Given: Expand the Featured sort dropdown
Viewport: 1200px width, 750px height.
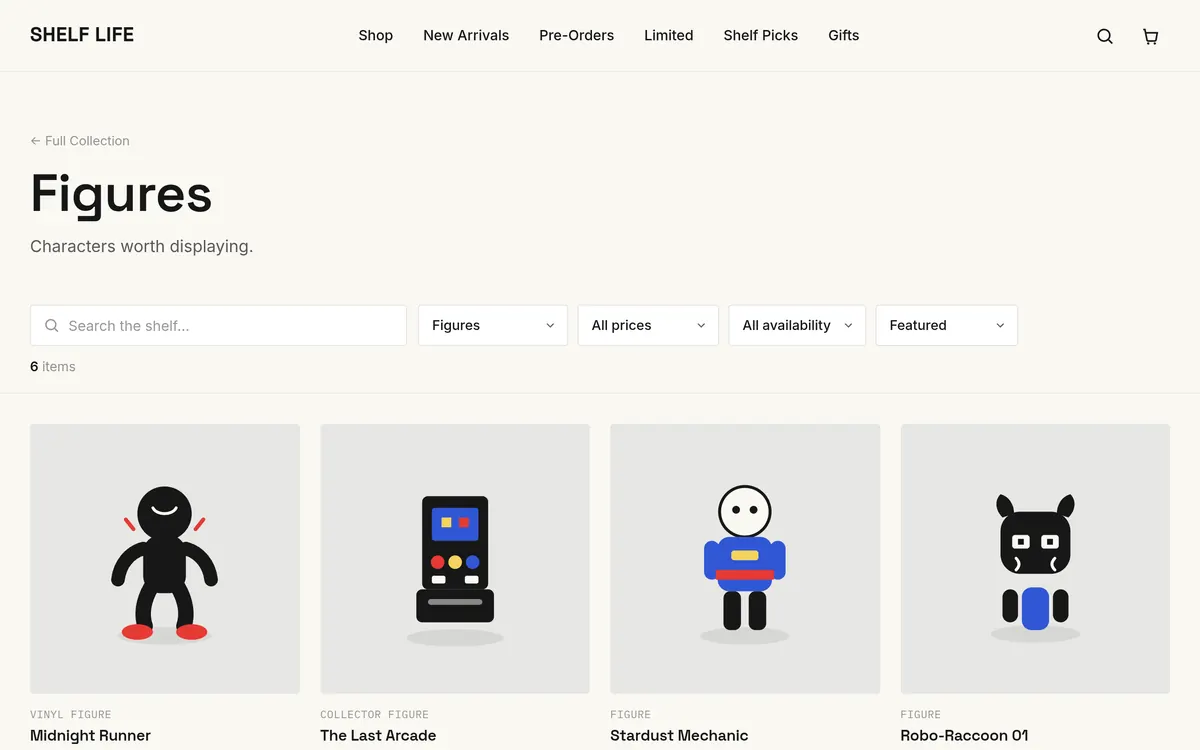Looking at the screenshot, I should click(x=947, y=326).
